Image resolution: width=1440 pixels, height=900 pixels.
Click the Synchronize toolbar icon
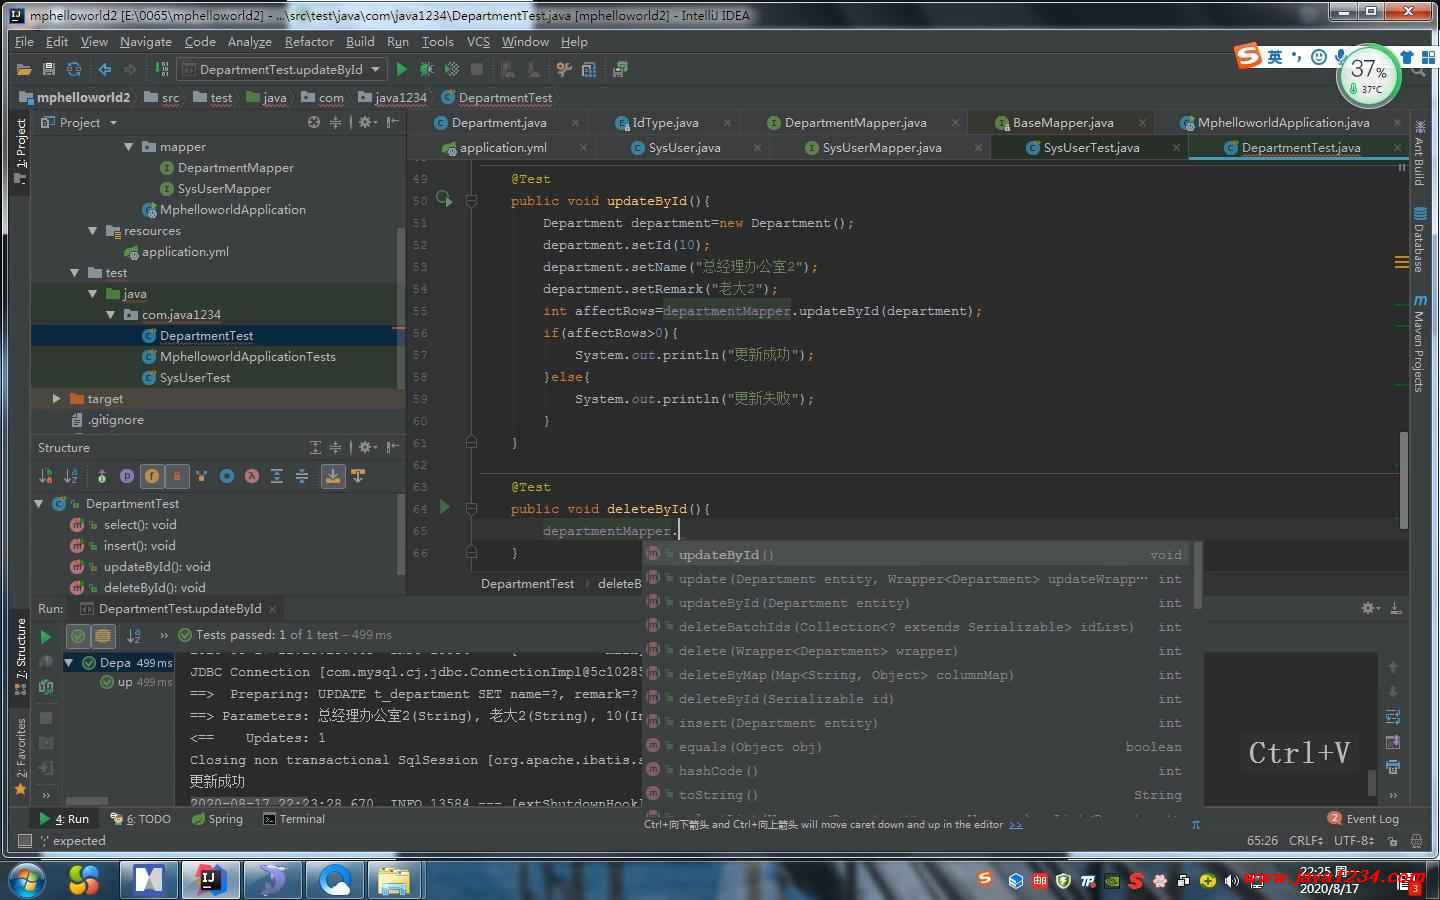73,69
